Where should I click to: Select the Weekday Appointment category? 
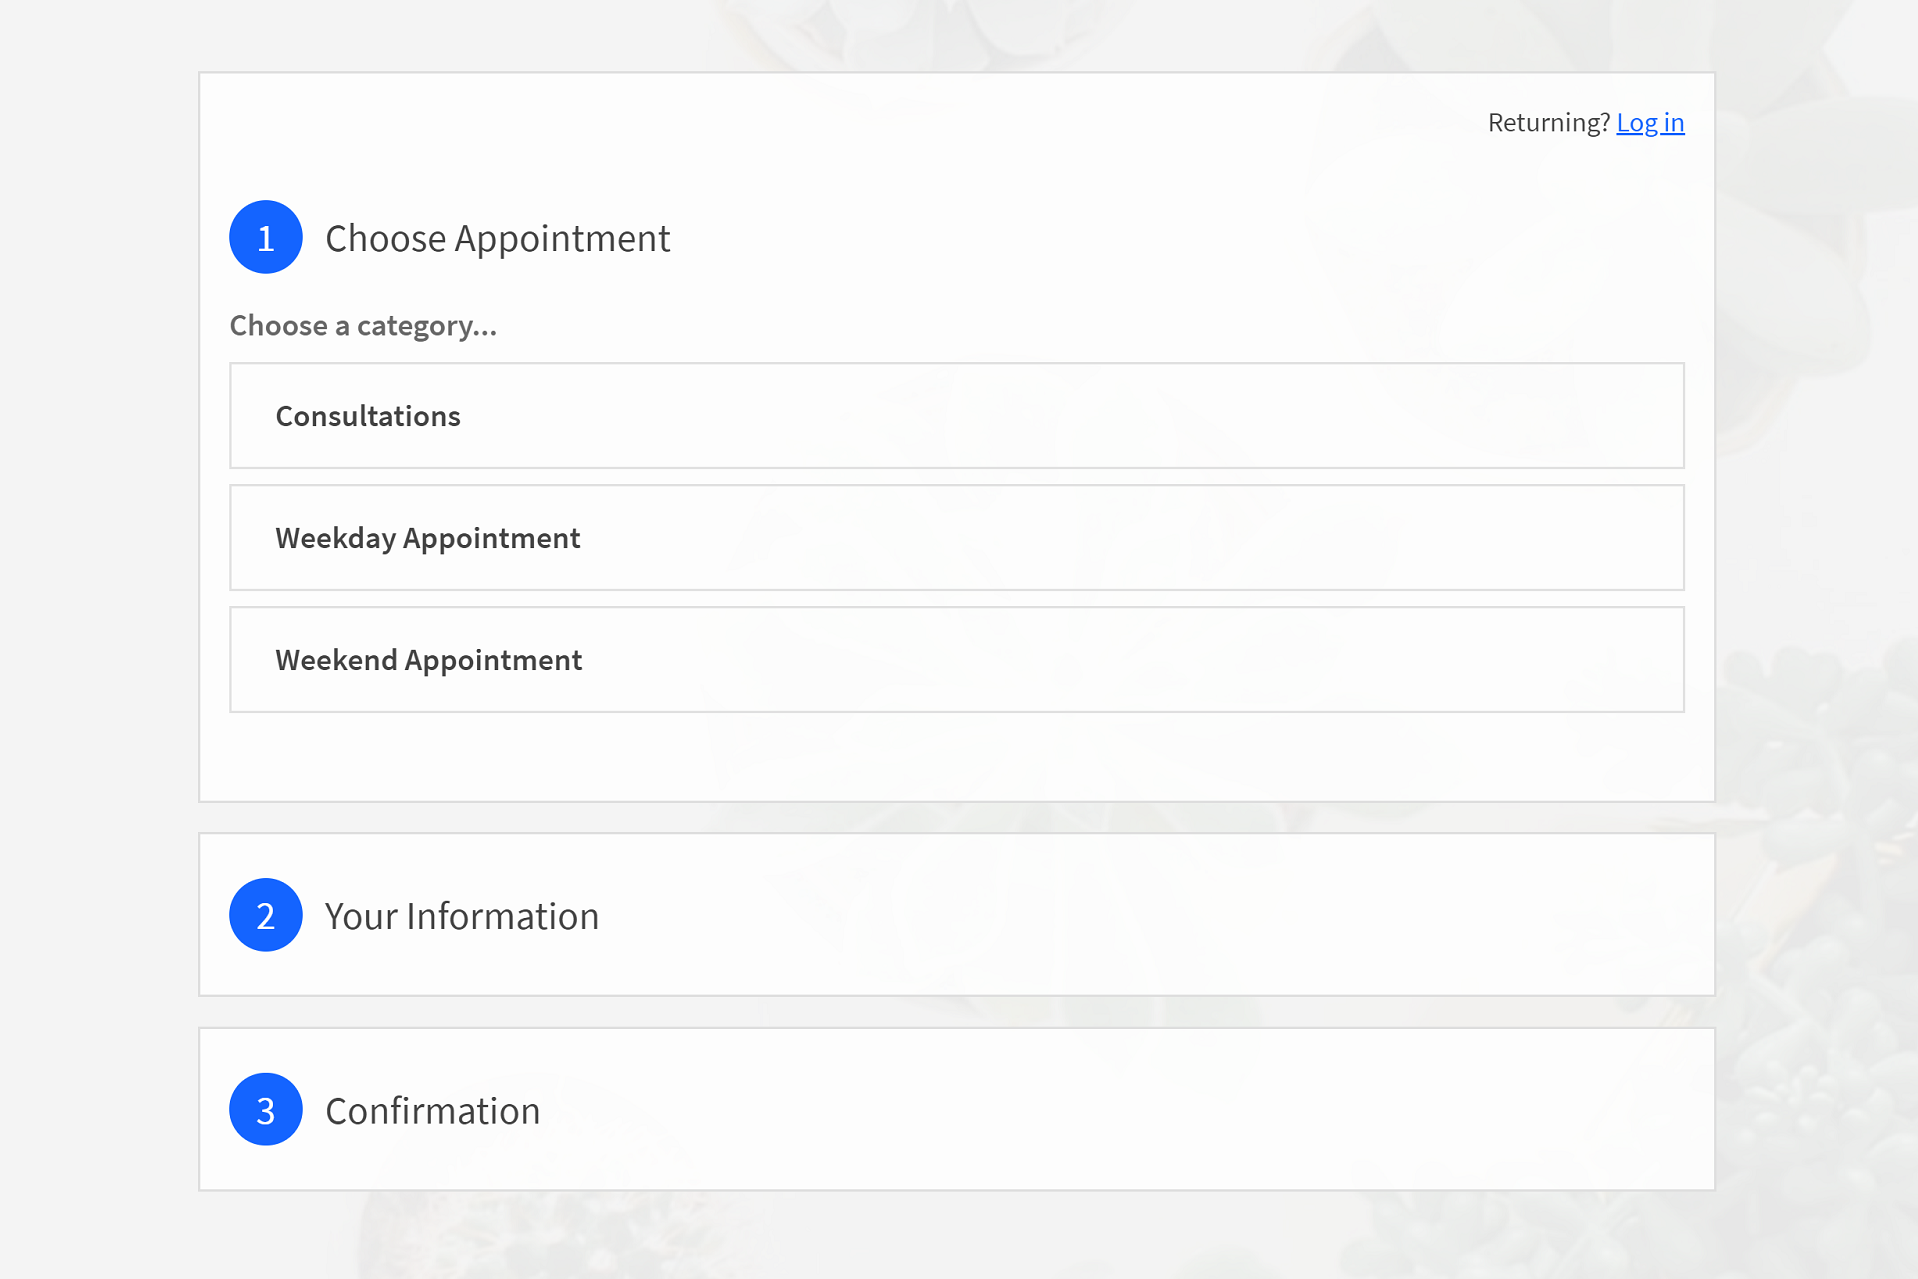(956, 538)
